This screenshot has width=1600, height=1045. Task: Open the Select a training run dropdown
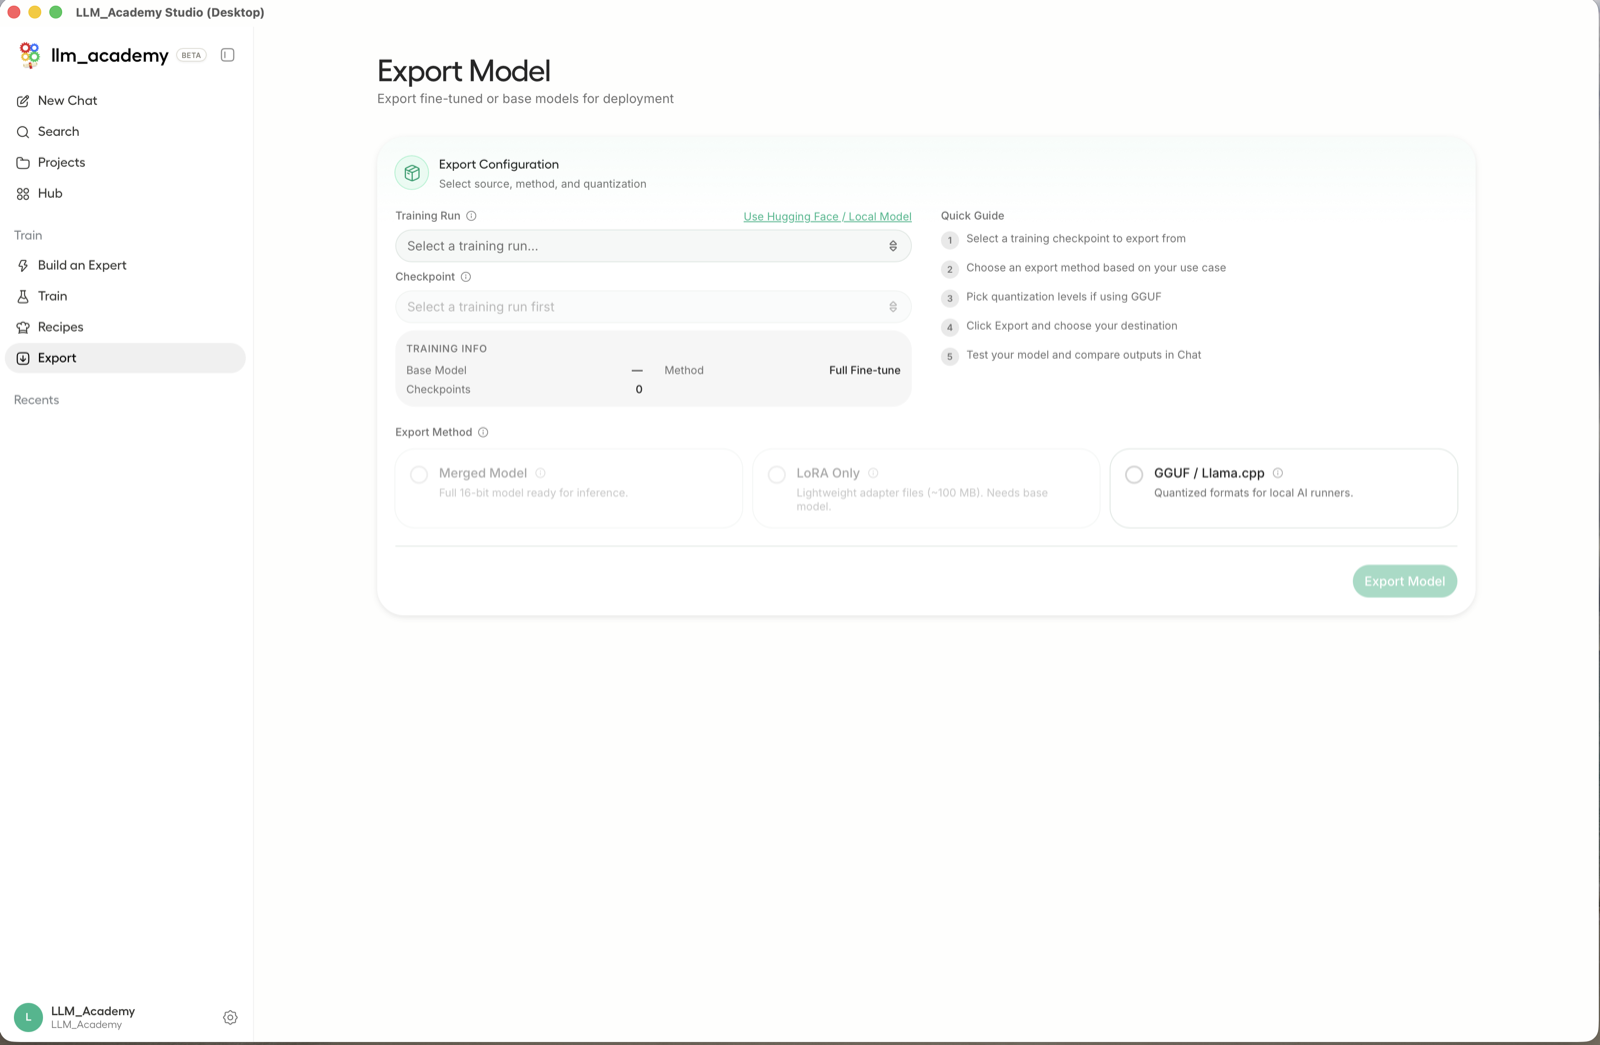click(653, 246)
